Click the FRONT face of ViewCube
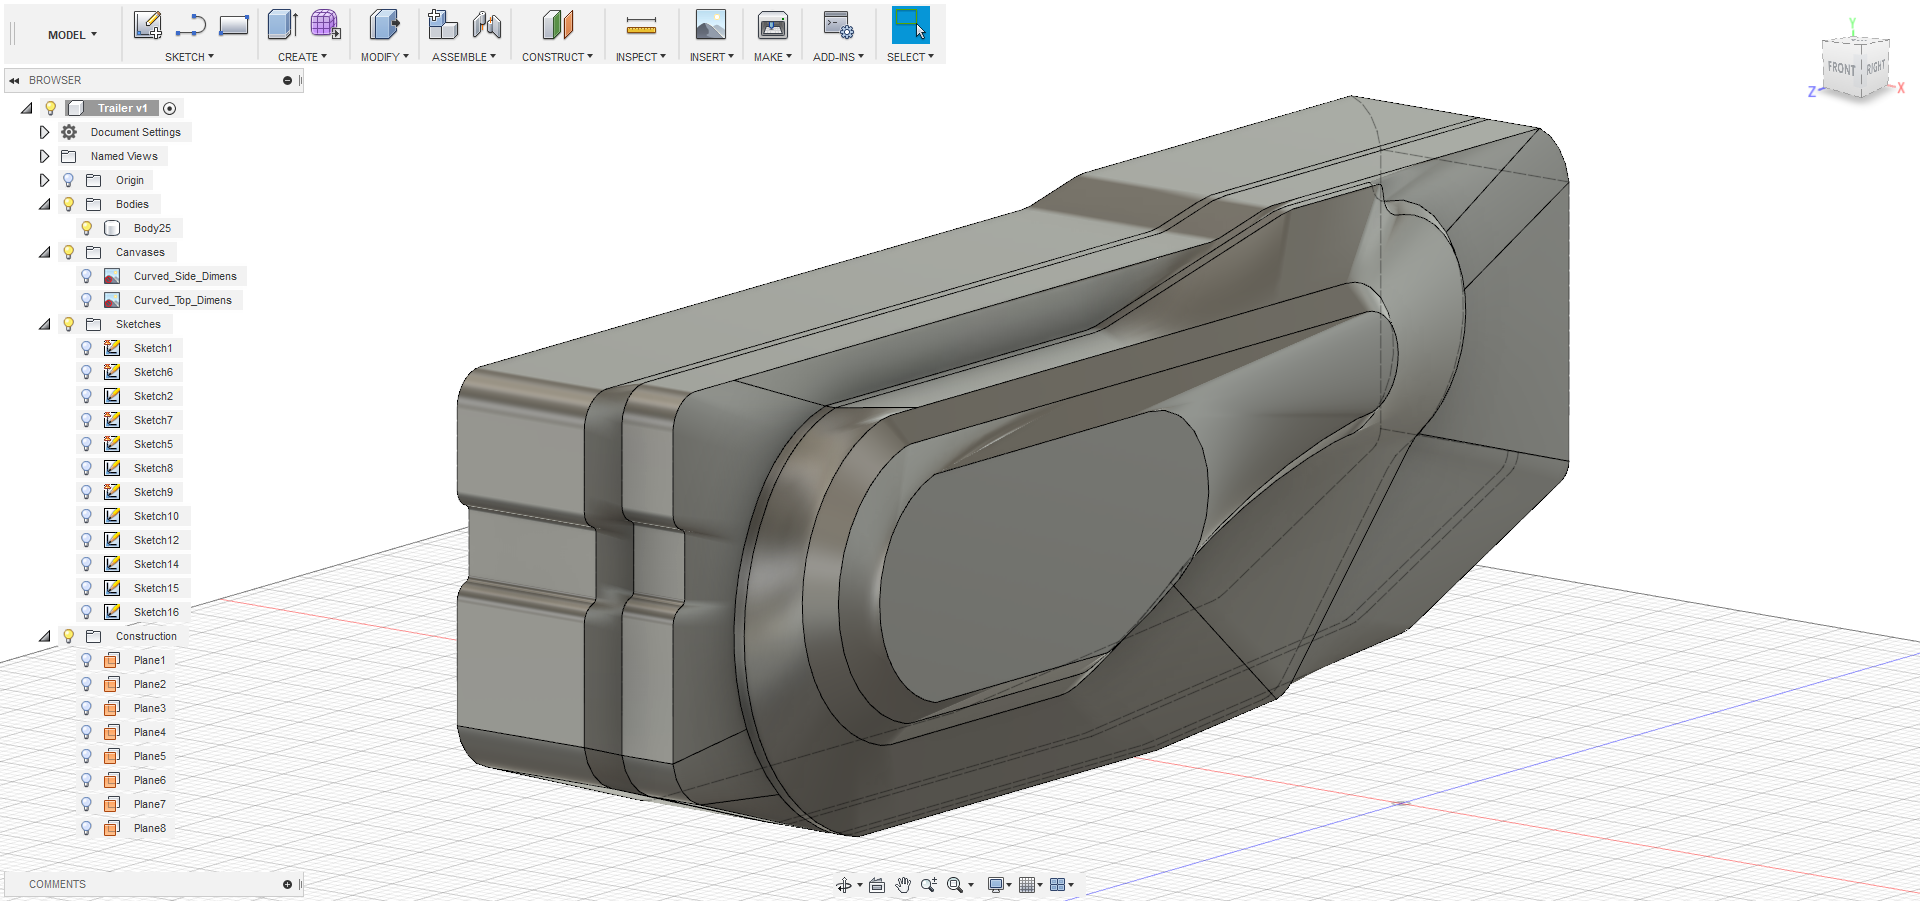Viewport: 1920px width, 901px height. [1841, 68]
